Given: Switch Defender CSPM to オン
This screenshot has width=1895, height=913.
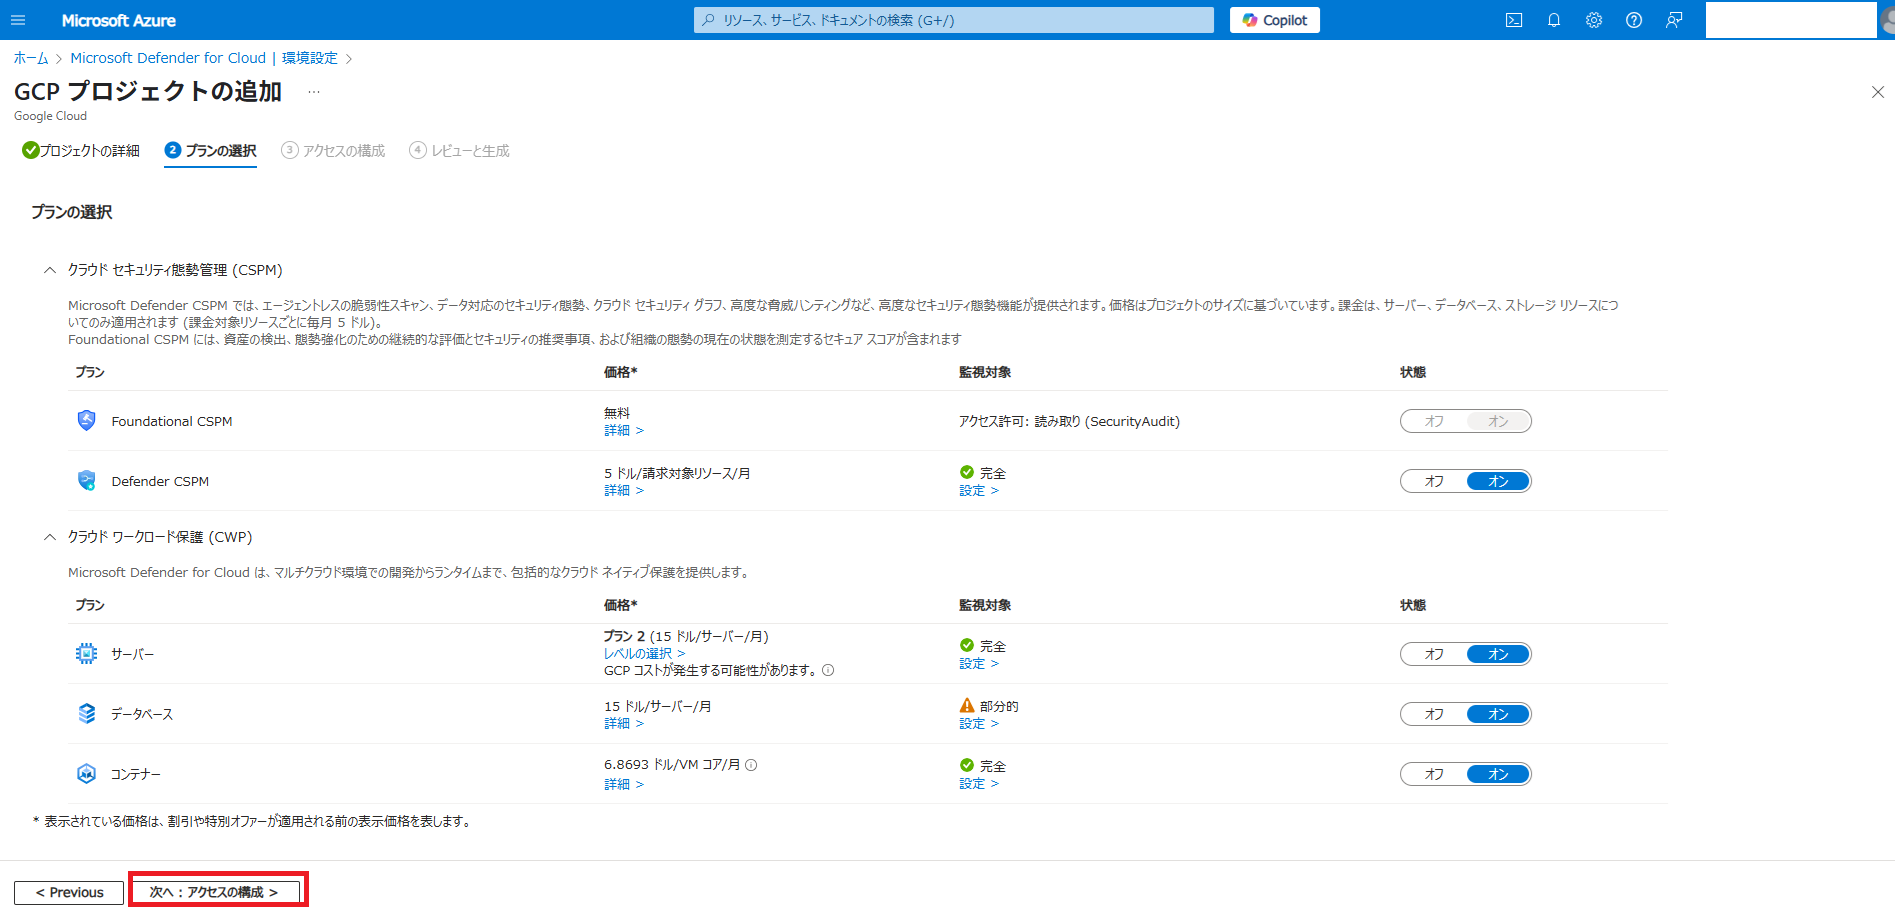Looking at the screenshot, I should (1498, 481).
